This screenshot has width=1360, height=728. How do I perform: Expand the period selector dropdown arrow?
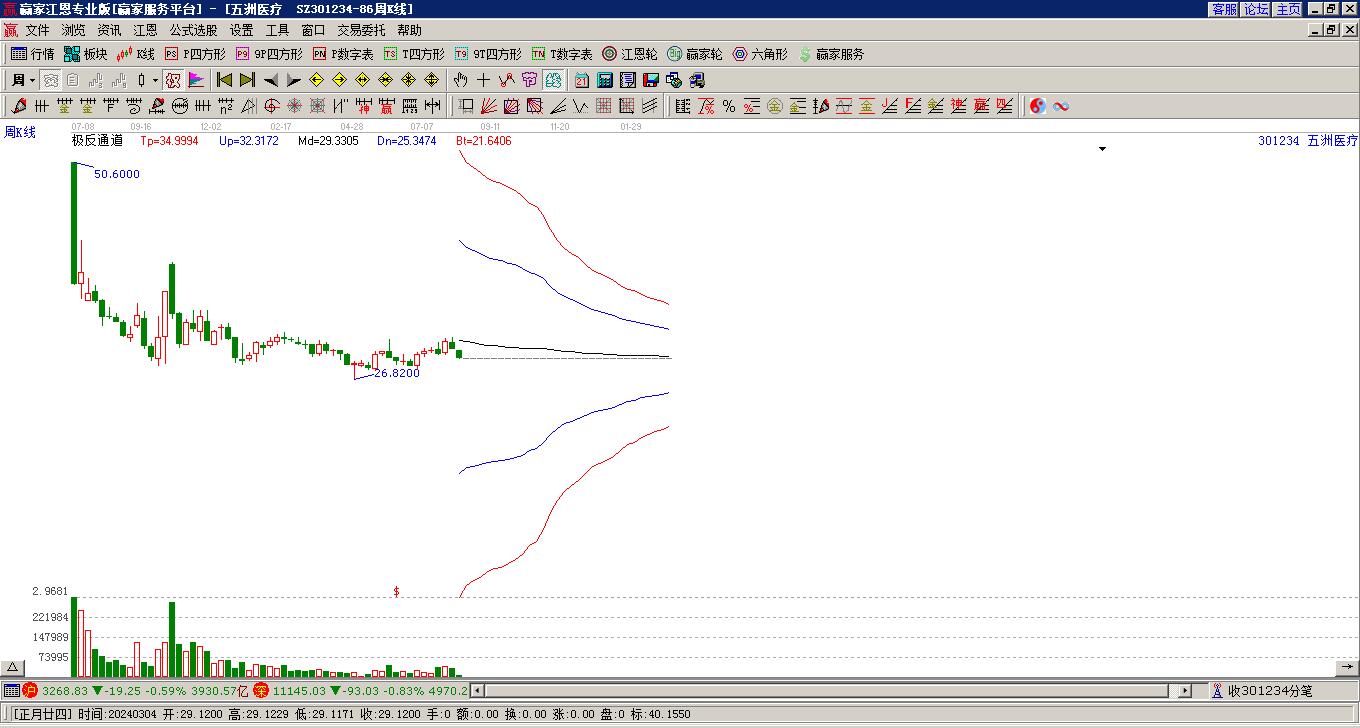[x=33, y=80]
